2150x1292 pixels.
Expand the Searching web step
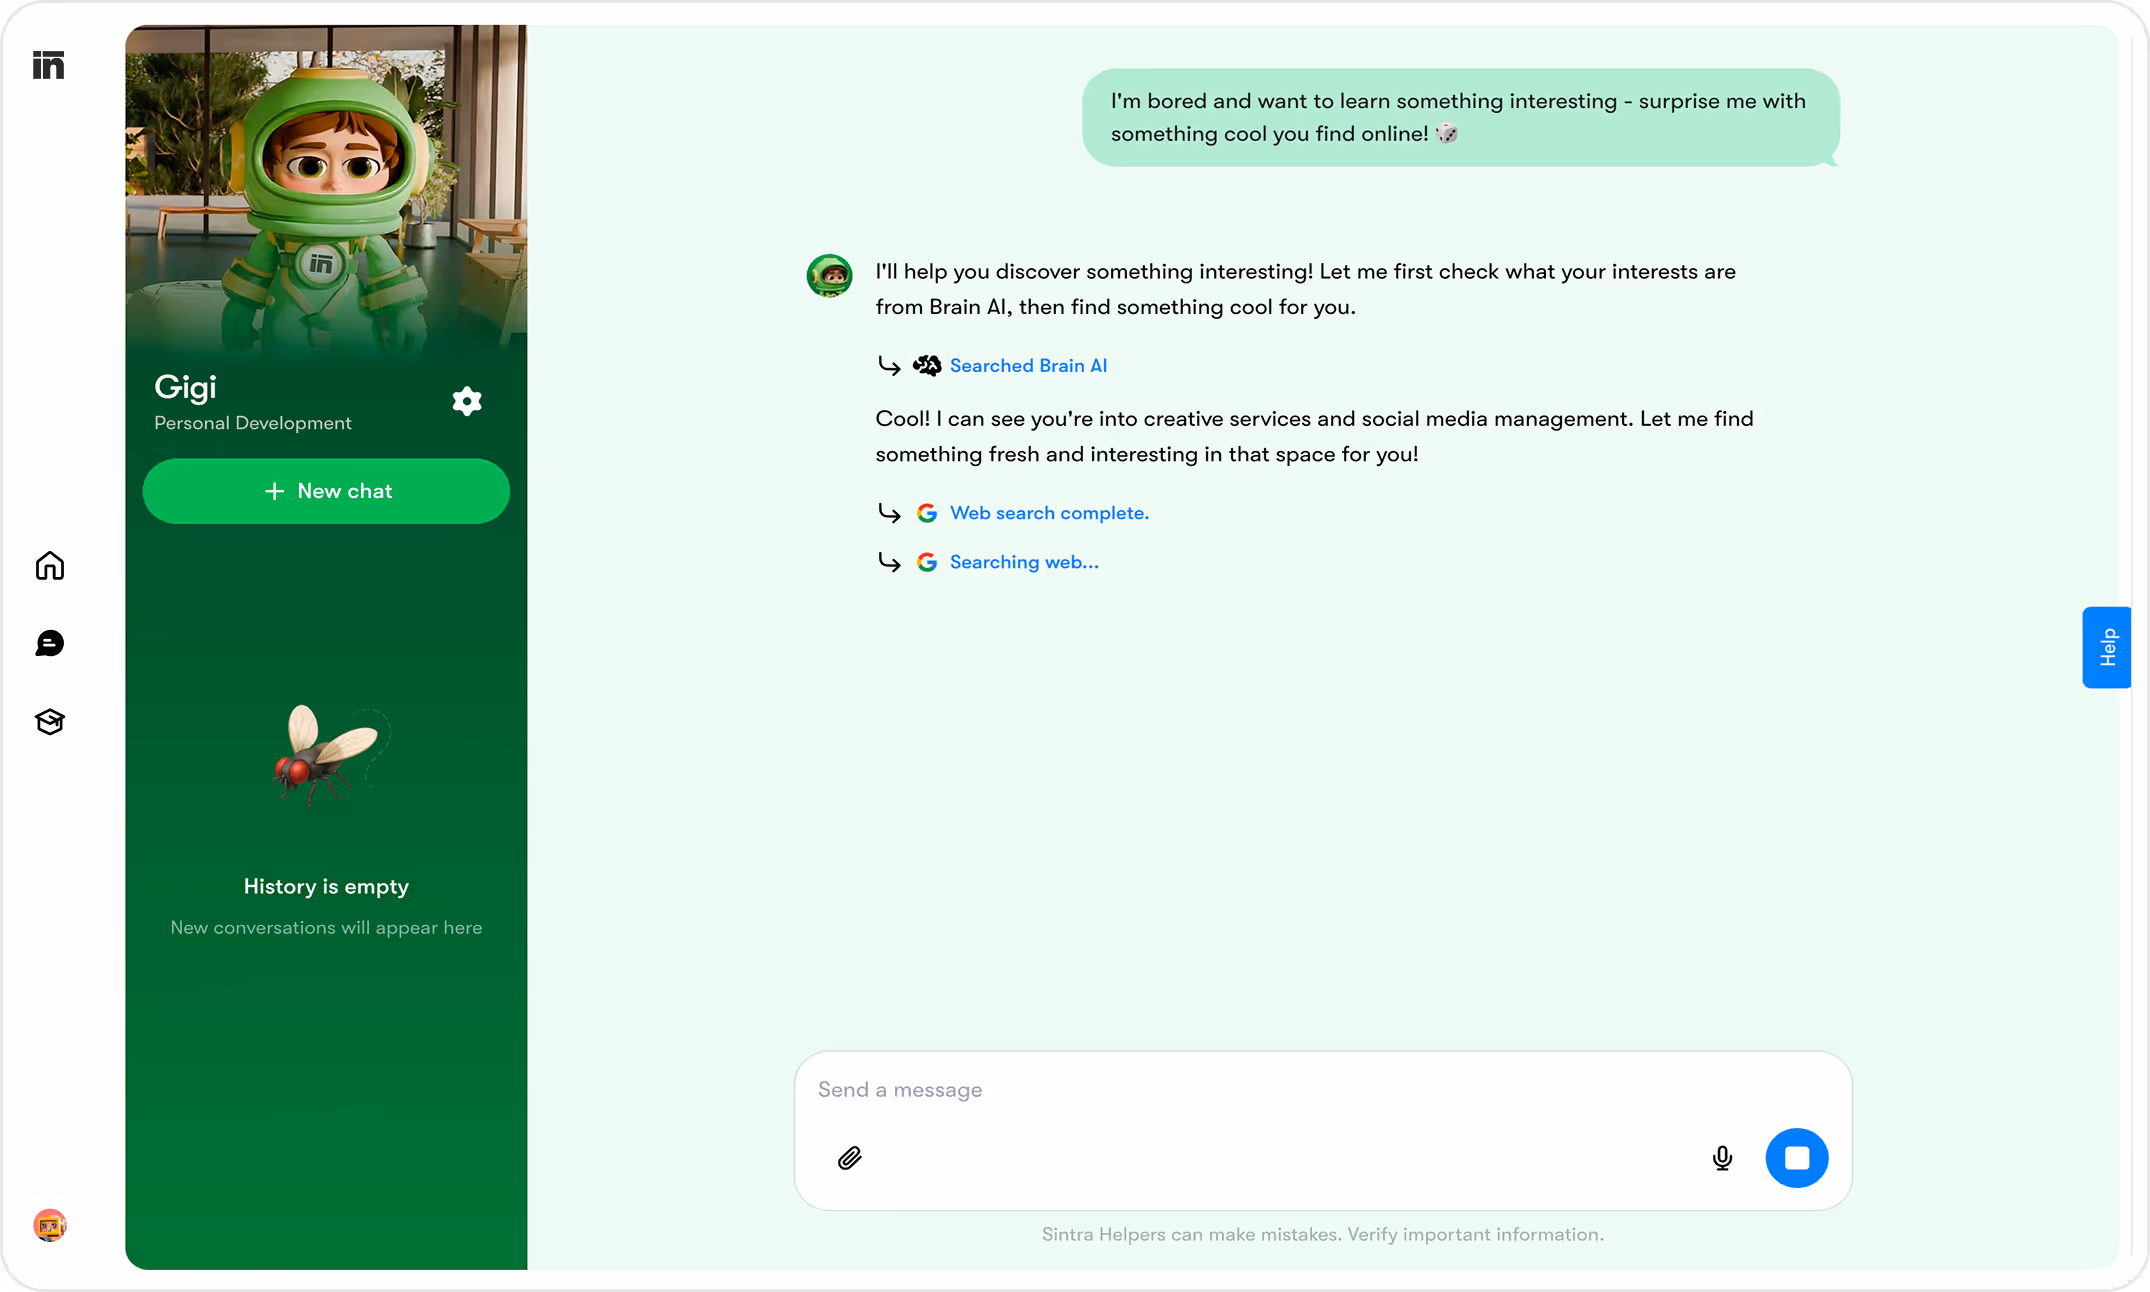pyautogui.click(x=1023, y=562)
